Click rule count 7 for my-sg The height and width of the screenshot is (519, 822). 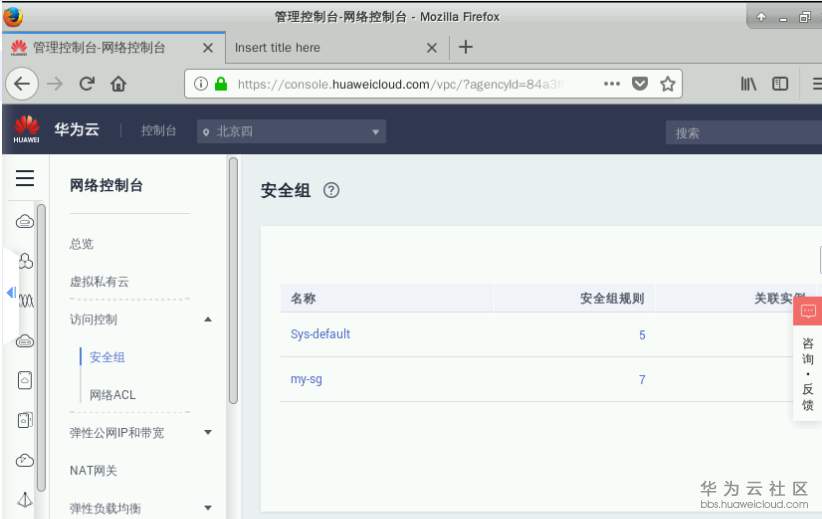642,380
